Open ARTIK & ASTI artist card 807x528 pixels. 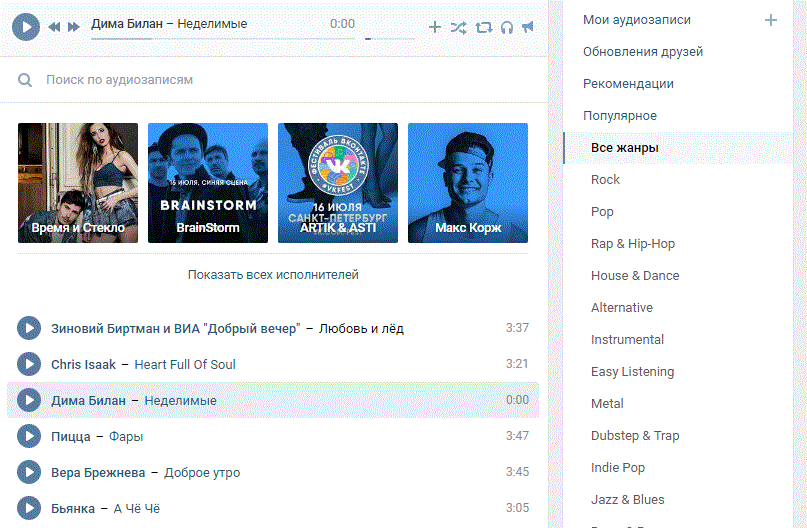(338, 183)
